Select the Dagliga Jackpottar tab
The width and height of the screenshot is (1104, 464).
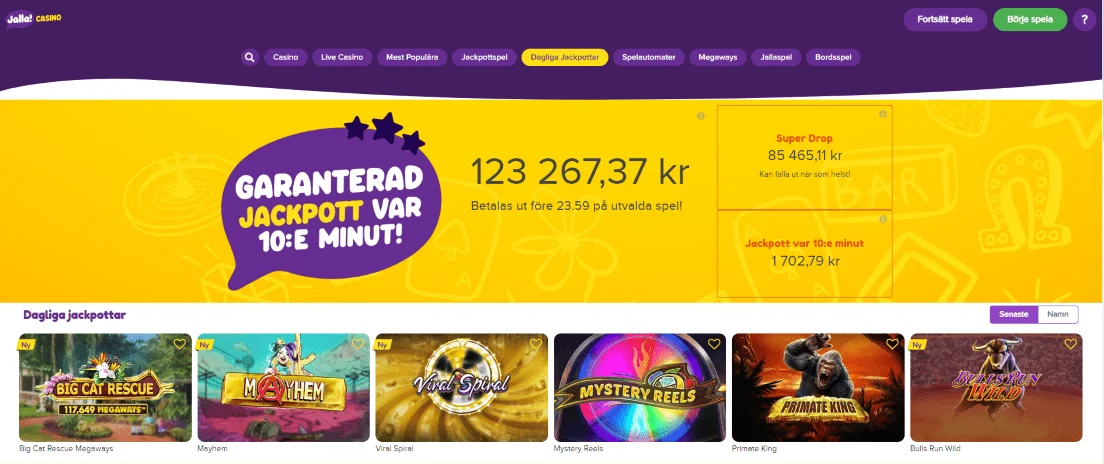point(565,58)
